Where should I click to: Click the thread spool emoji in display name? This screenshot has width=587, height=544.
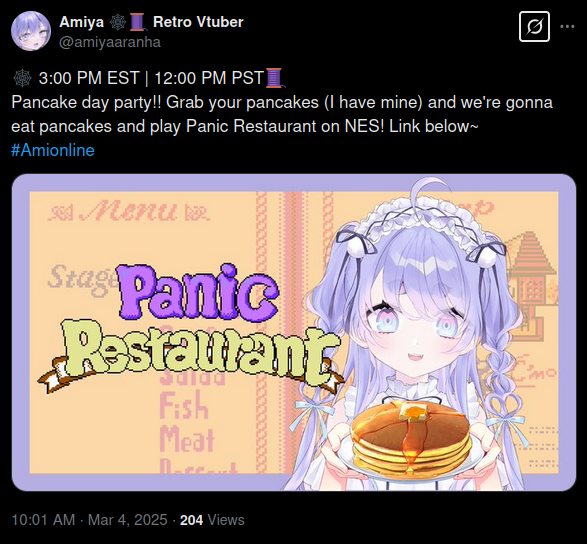click(x=137, y=22)
